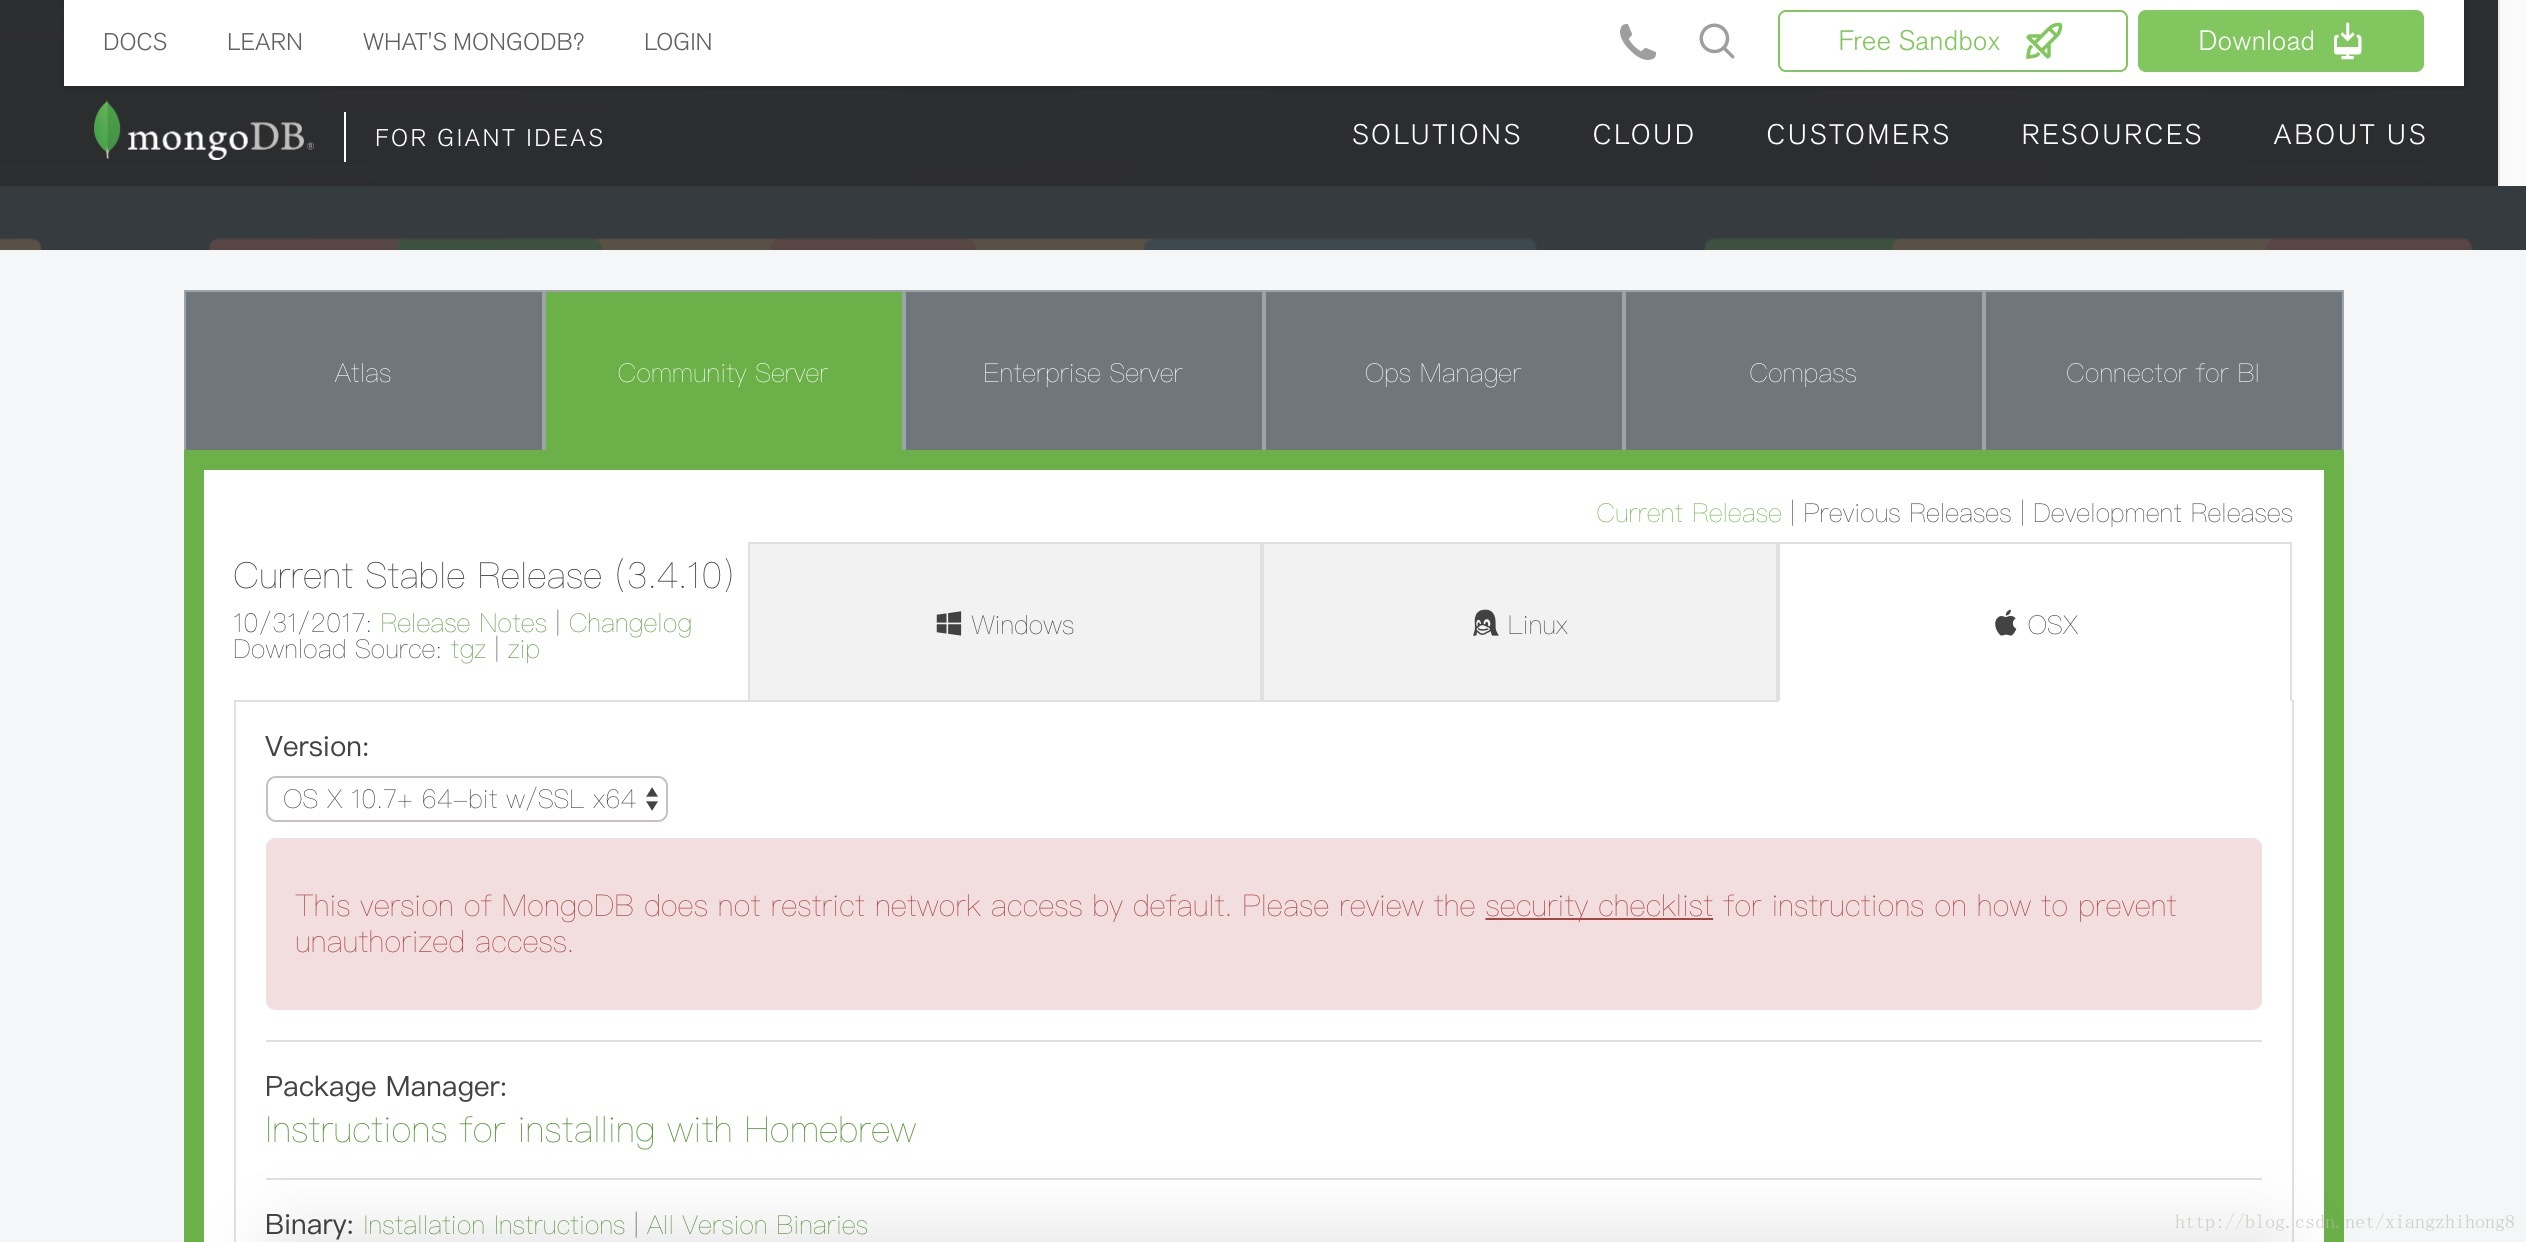Screen dimensions: 2526x1242
Task: Open LEARN in the top menu
Action: pos(264,42)
